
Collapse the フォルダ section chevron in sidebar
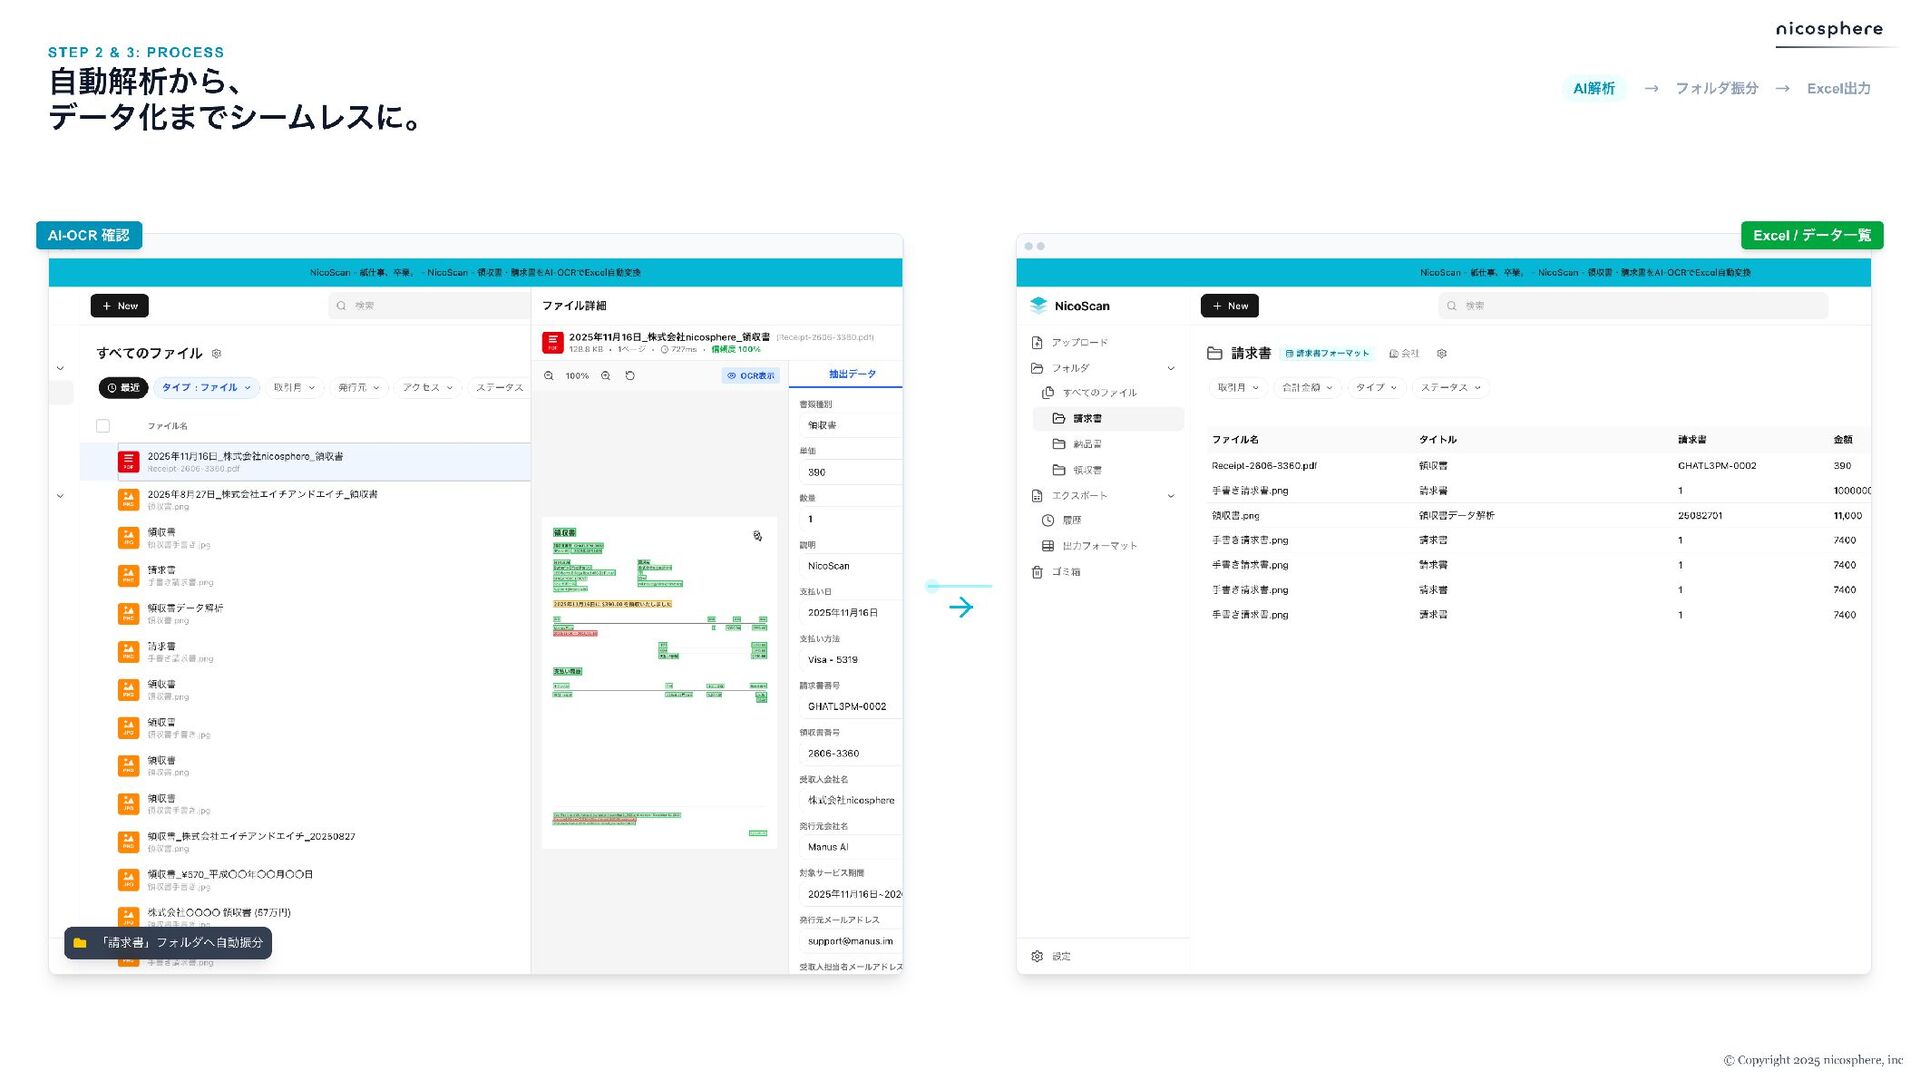point(1171,368)
